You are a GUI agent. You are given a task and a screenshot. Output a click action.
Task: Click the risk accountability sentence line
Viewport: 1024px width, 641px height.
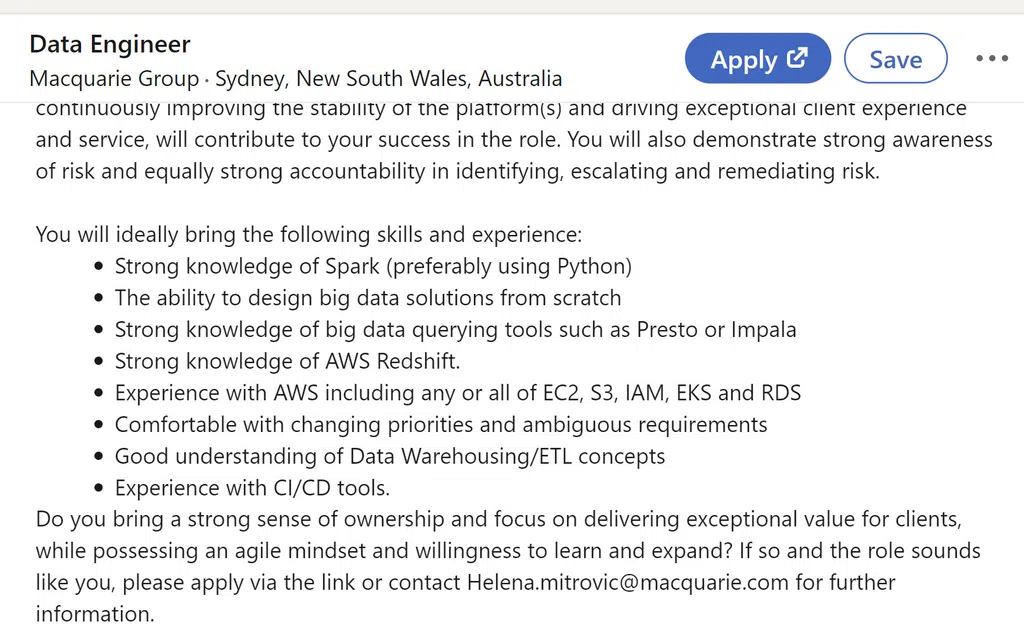(458, 171)
